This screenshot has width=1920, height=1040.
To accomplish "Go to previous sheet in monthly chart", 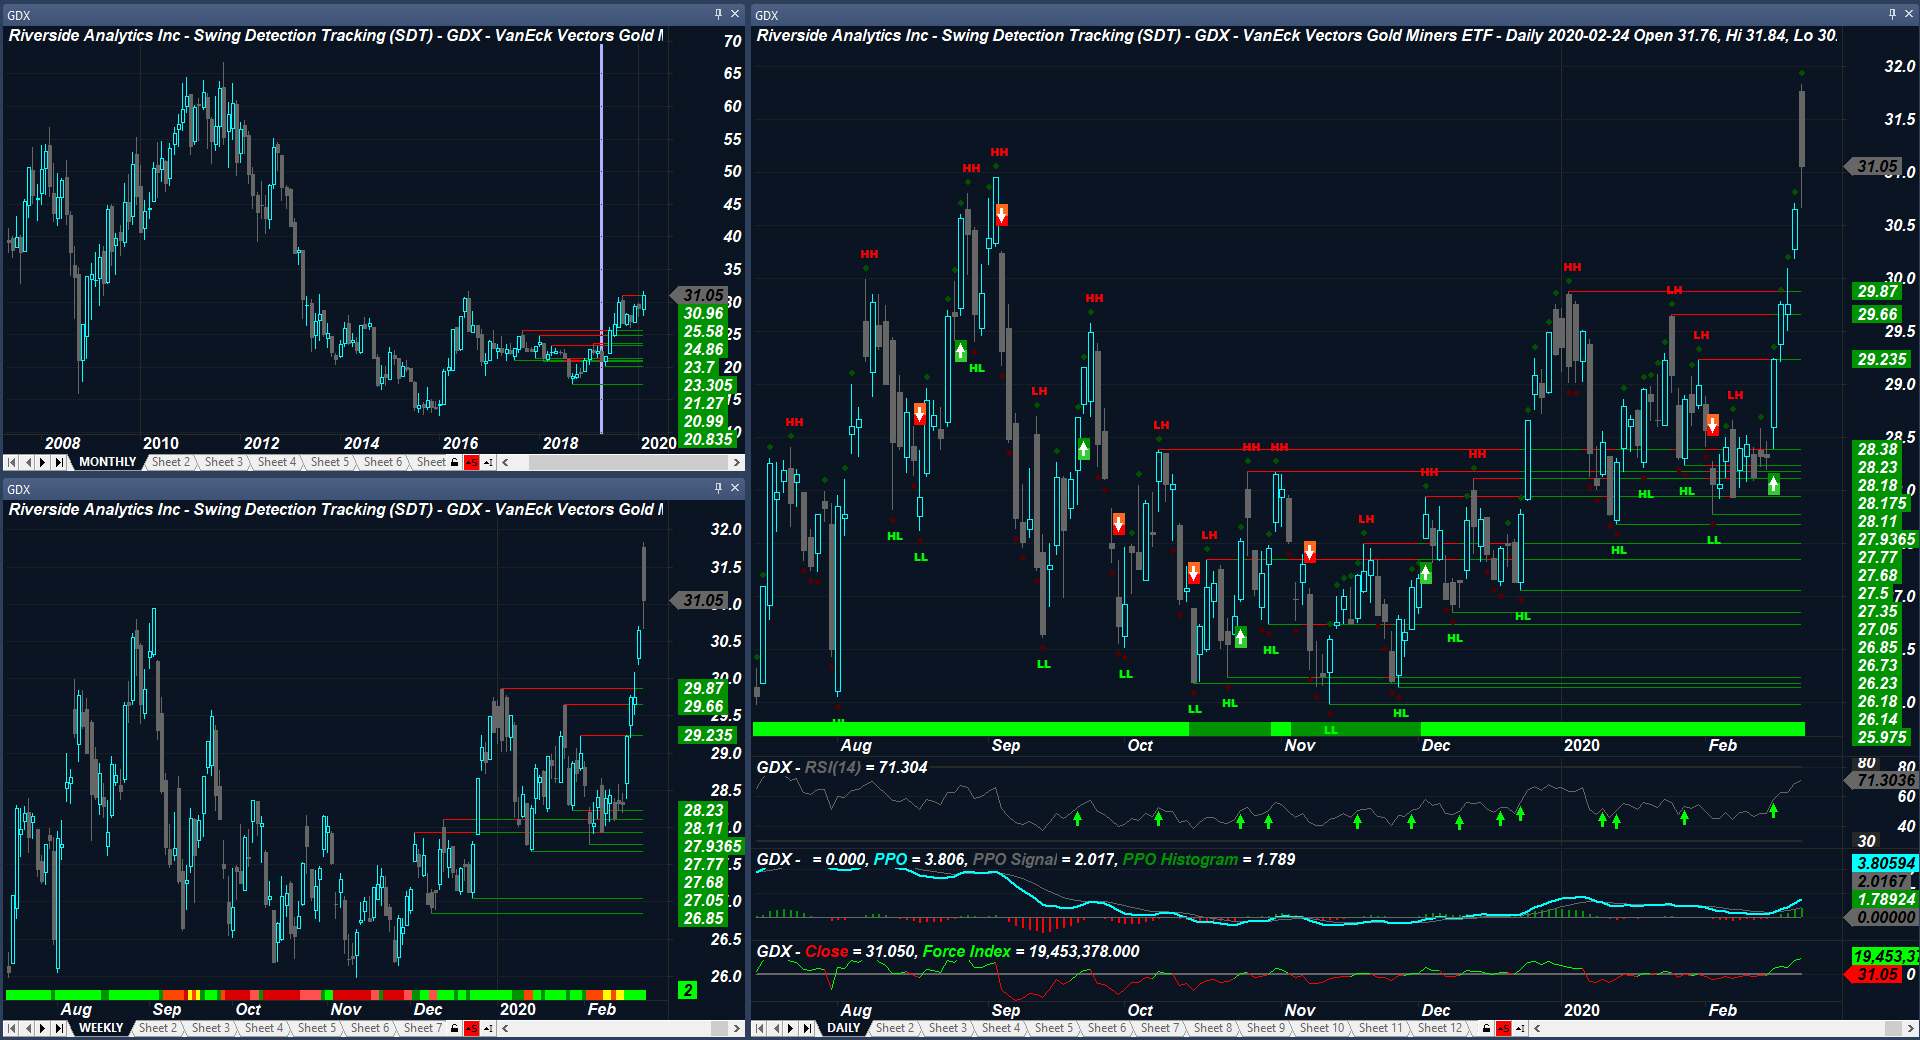I will 27,462.
